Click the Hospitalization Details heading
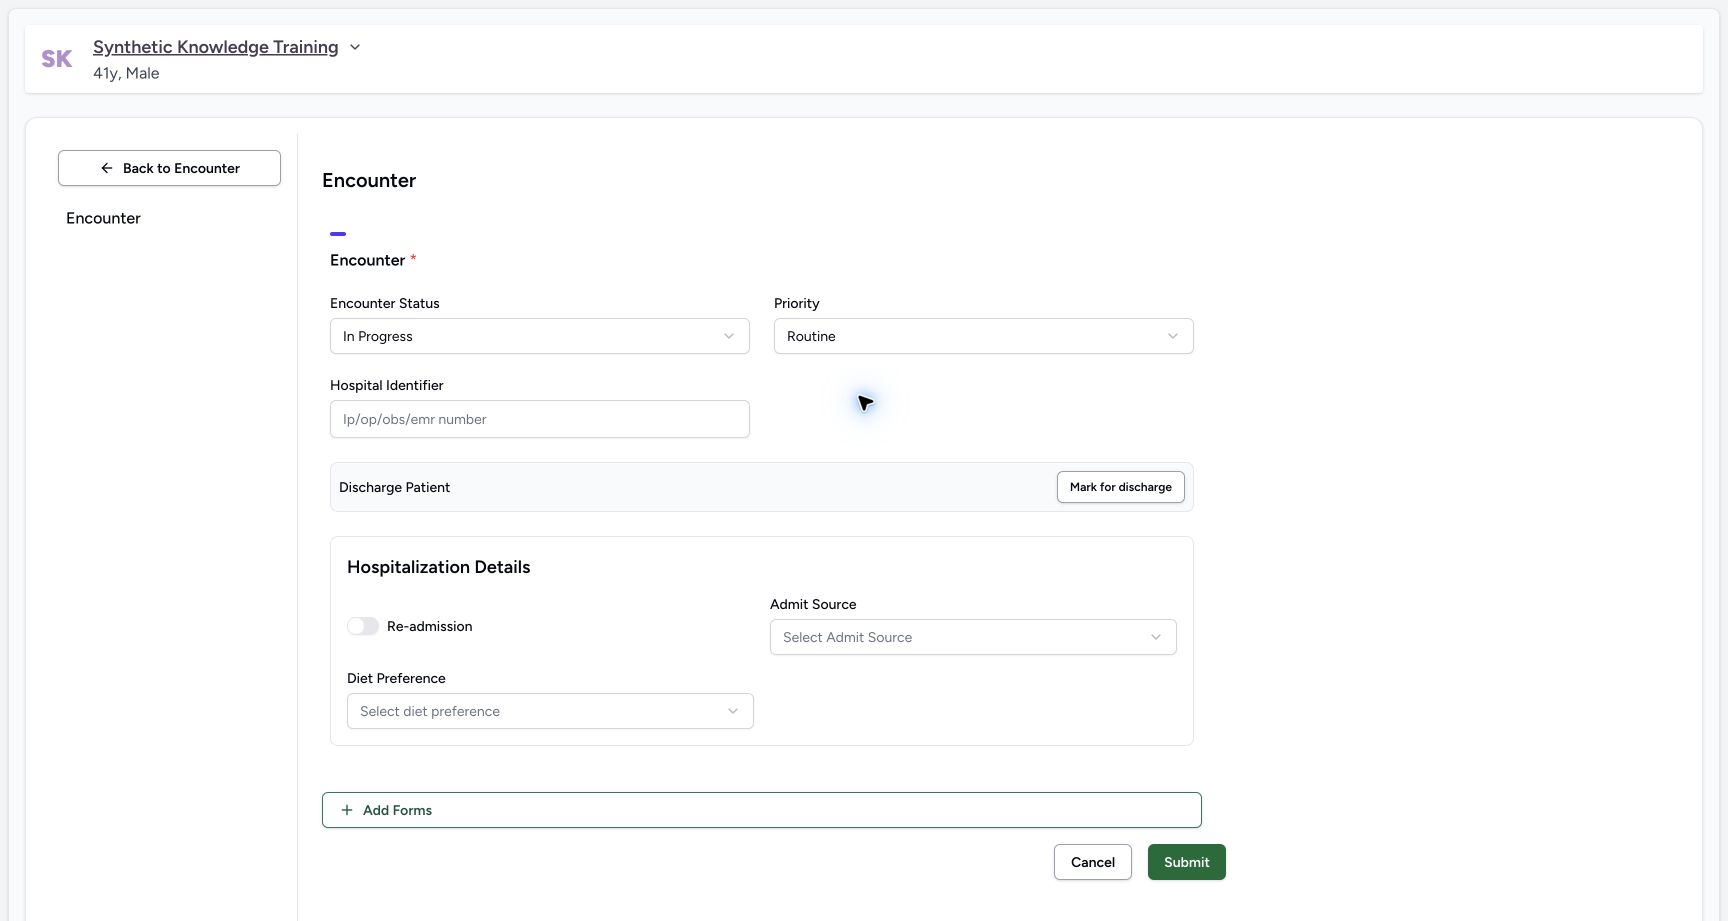The height and width of the screenshot is (921, 1728). coord(439,567)
